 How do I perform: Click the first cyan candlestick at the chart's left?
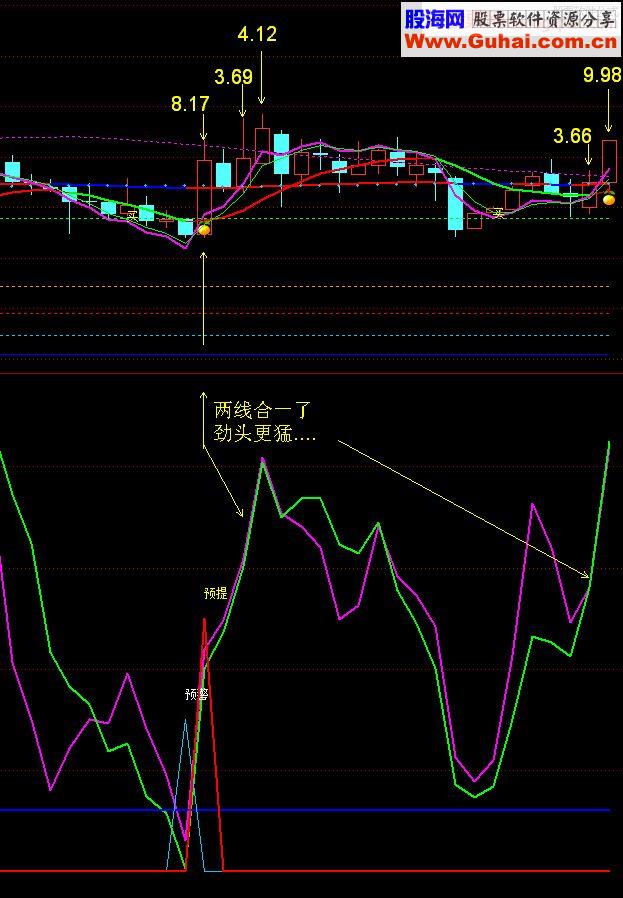pyautogui.click(x=13, y=172)
